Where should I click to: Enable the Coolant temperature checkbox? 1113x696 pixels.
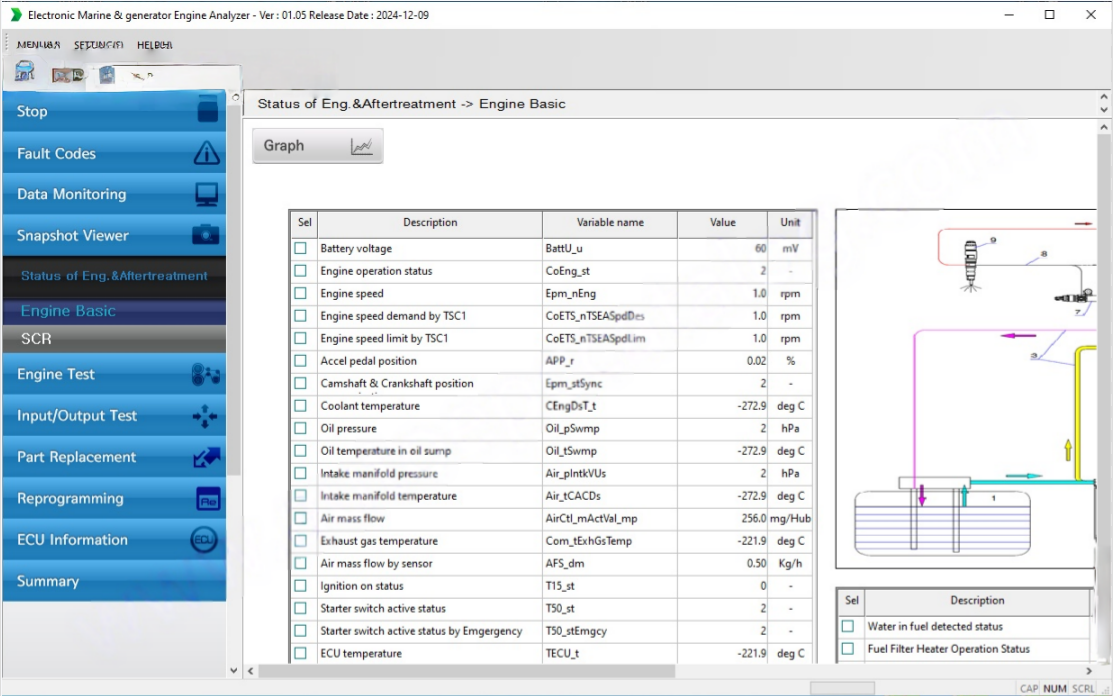[x=301, y=406]
